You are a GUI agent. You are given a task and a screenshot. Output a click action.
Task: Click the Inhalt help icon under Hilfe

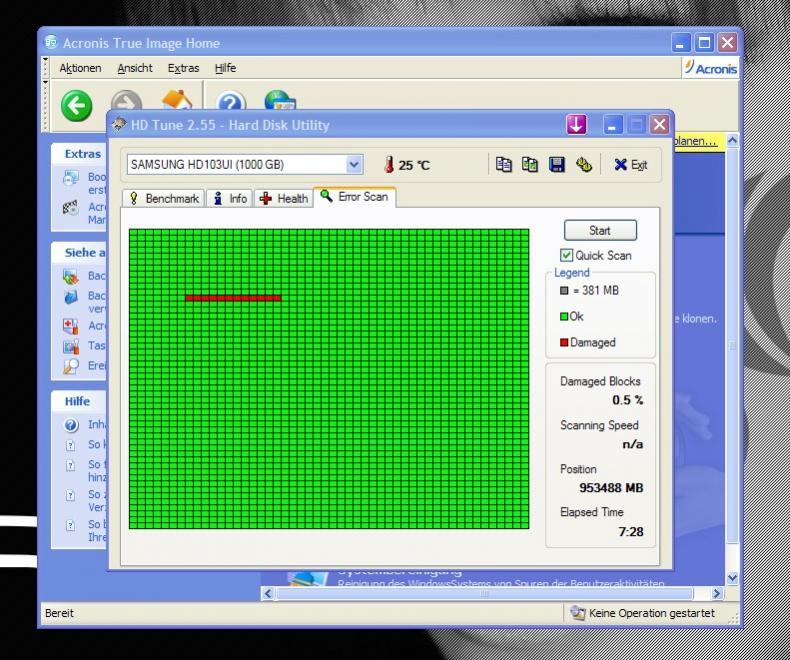[x=71, y=425]
